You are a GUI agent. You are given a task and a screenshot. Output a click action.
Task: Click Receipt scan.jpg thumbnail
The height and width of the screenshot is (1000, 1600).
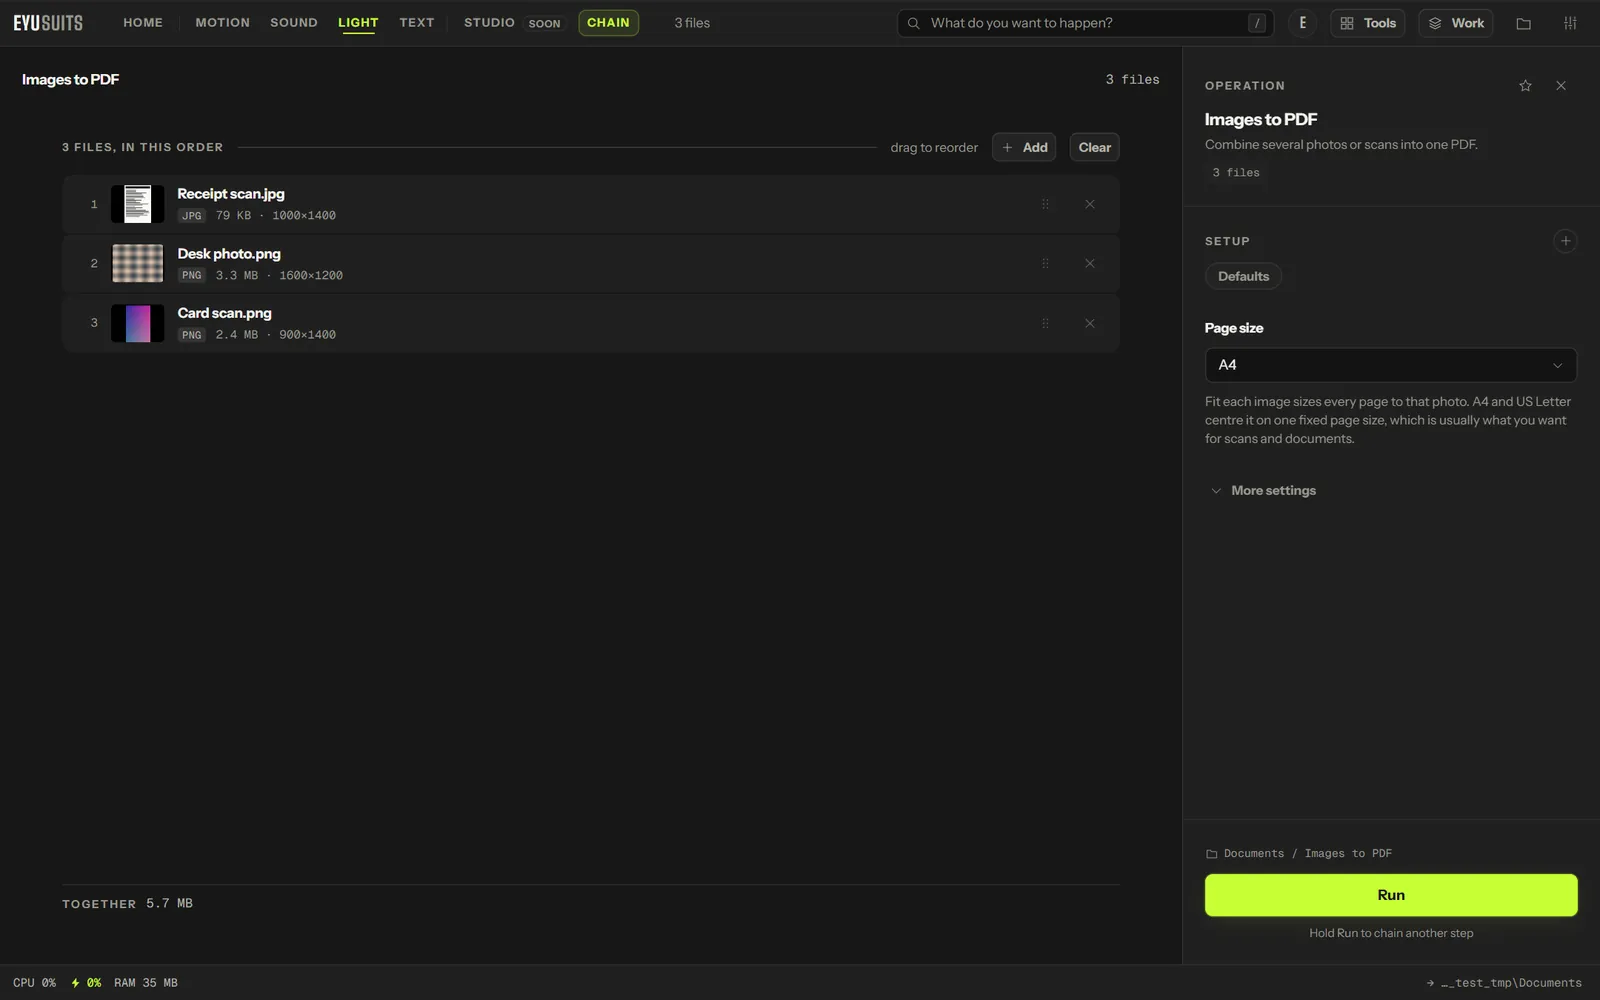(137, 204)
